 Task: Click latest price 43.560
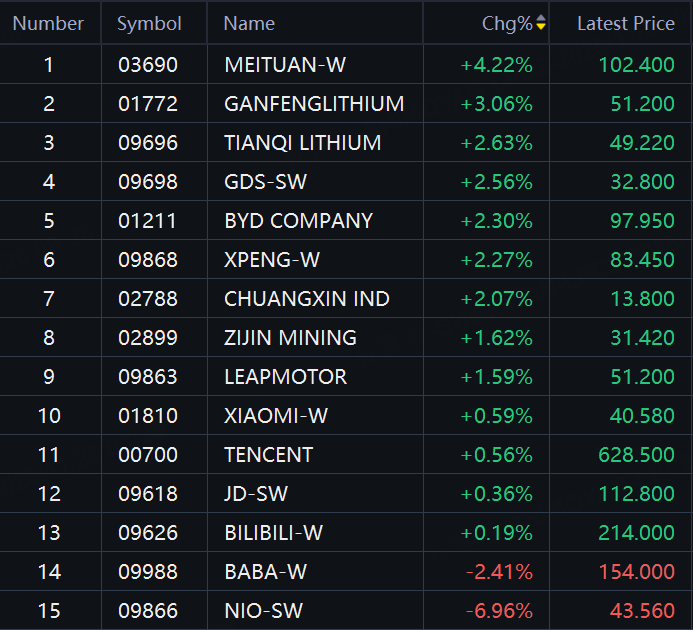point(642,611)
